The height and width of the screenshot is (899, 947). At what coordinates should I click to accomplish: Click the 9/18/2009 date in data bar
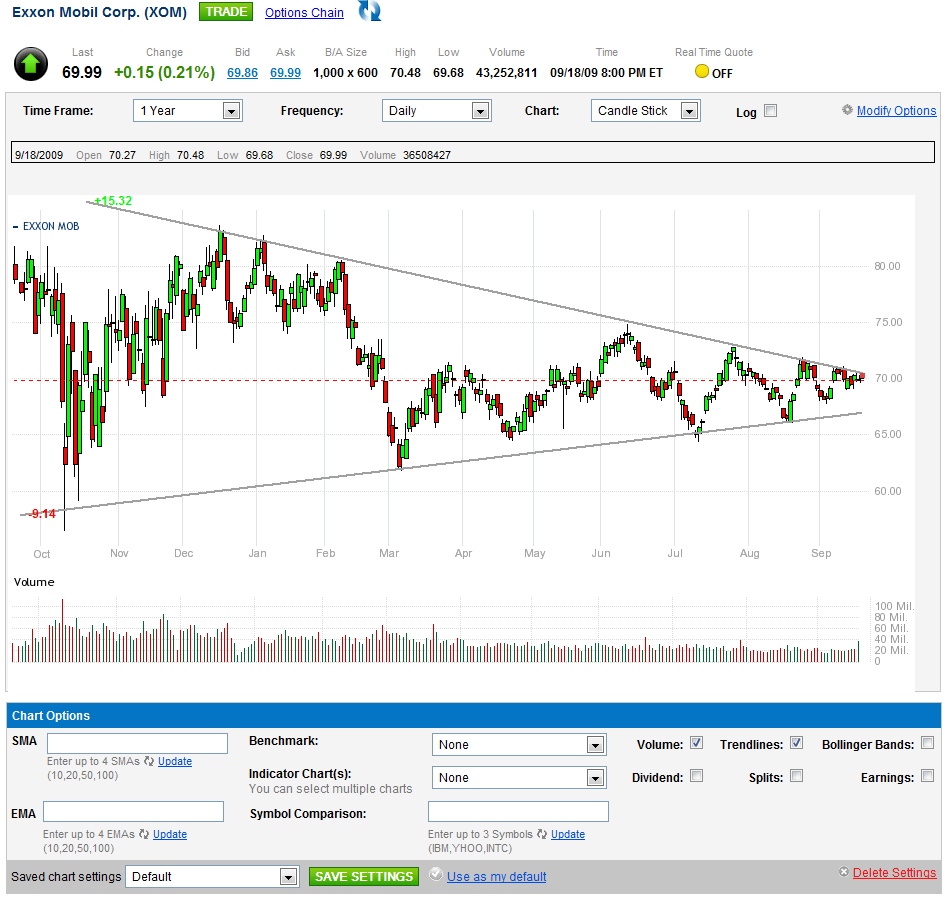point(39,155)
